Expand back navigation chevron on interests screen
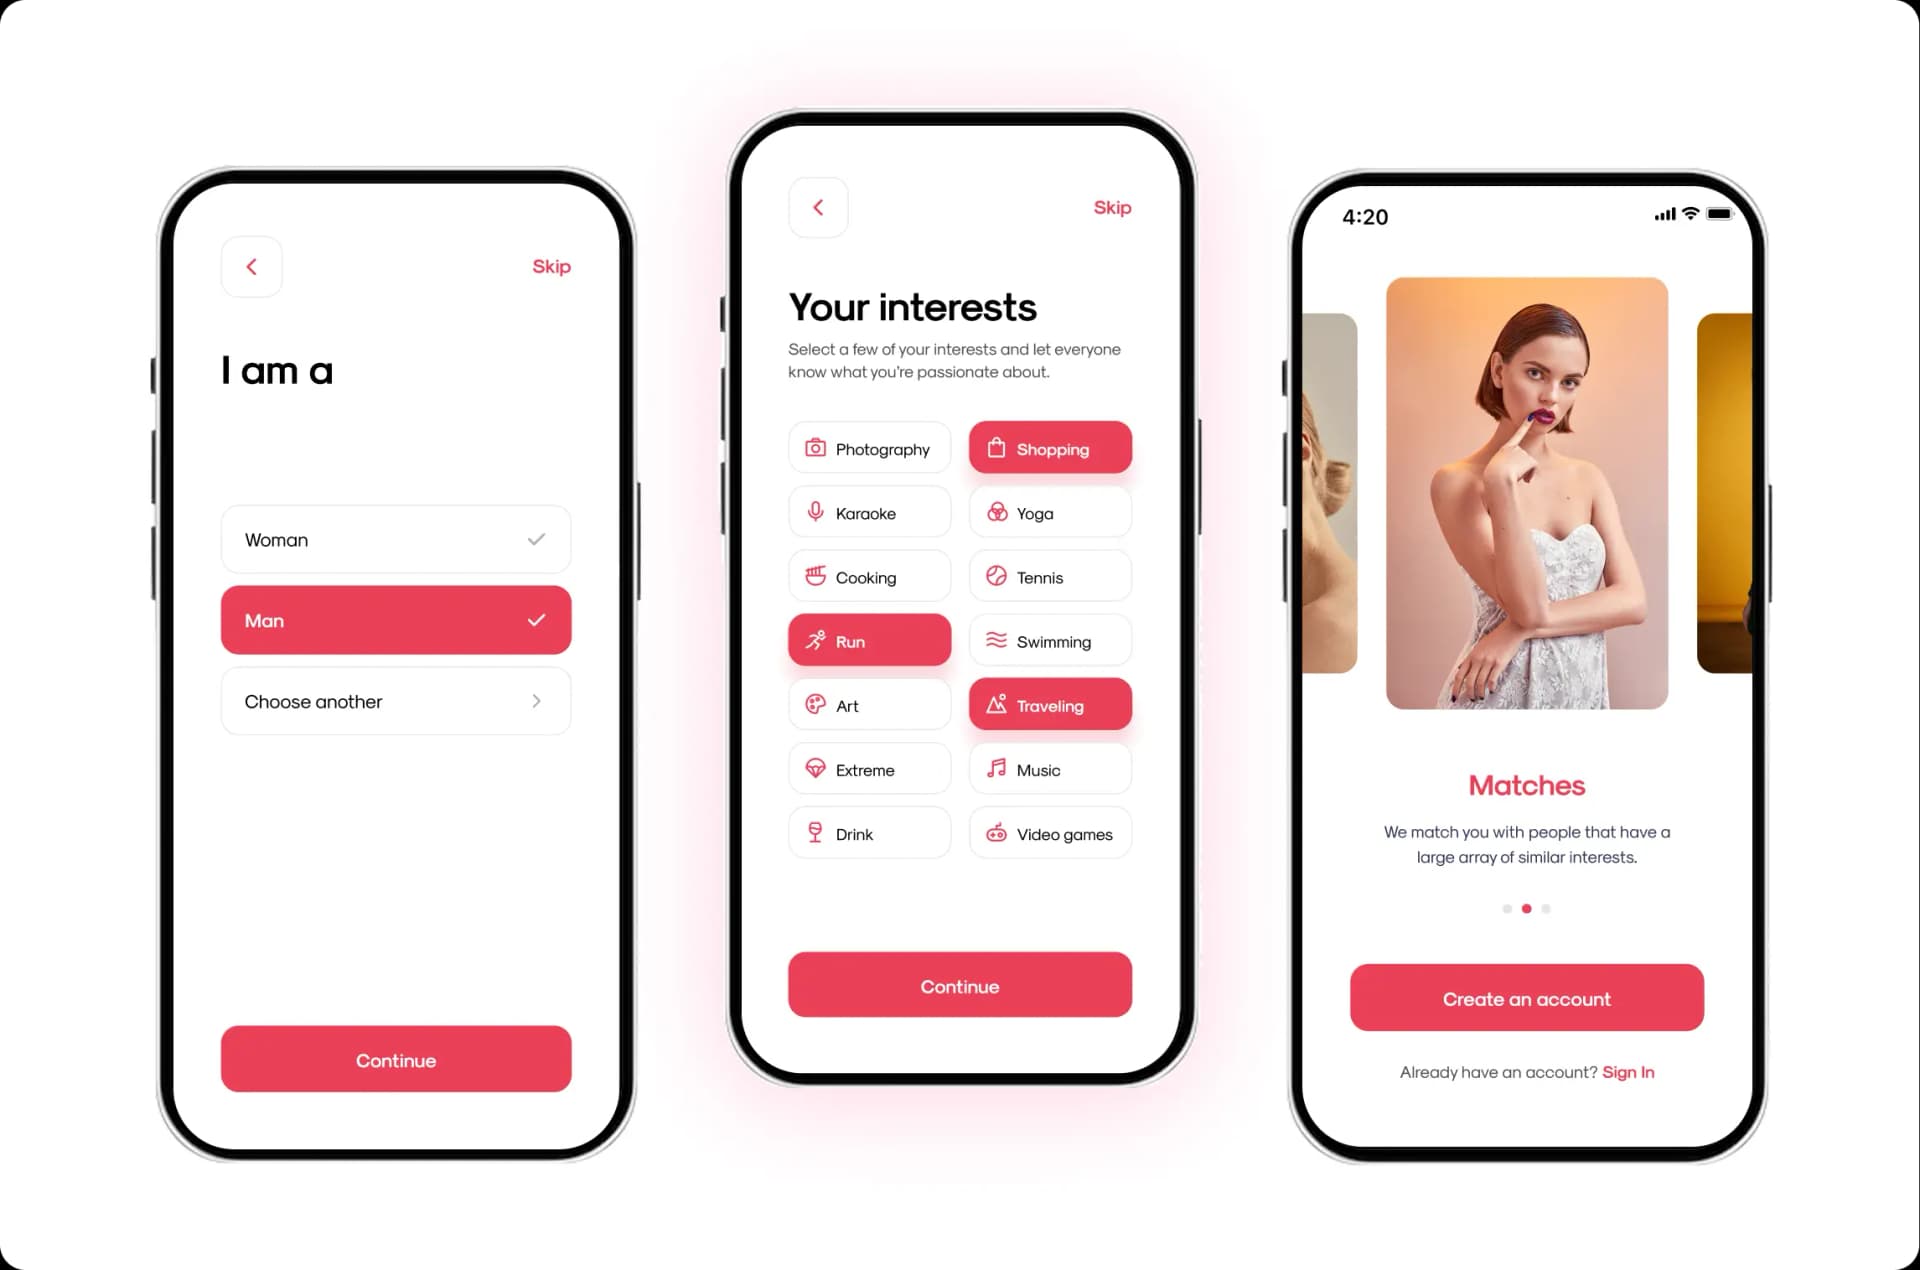Viewport: 1920px width, 1270px height. [818, 206]
